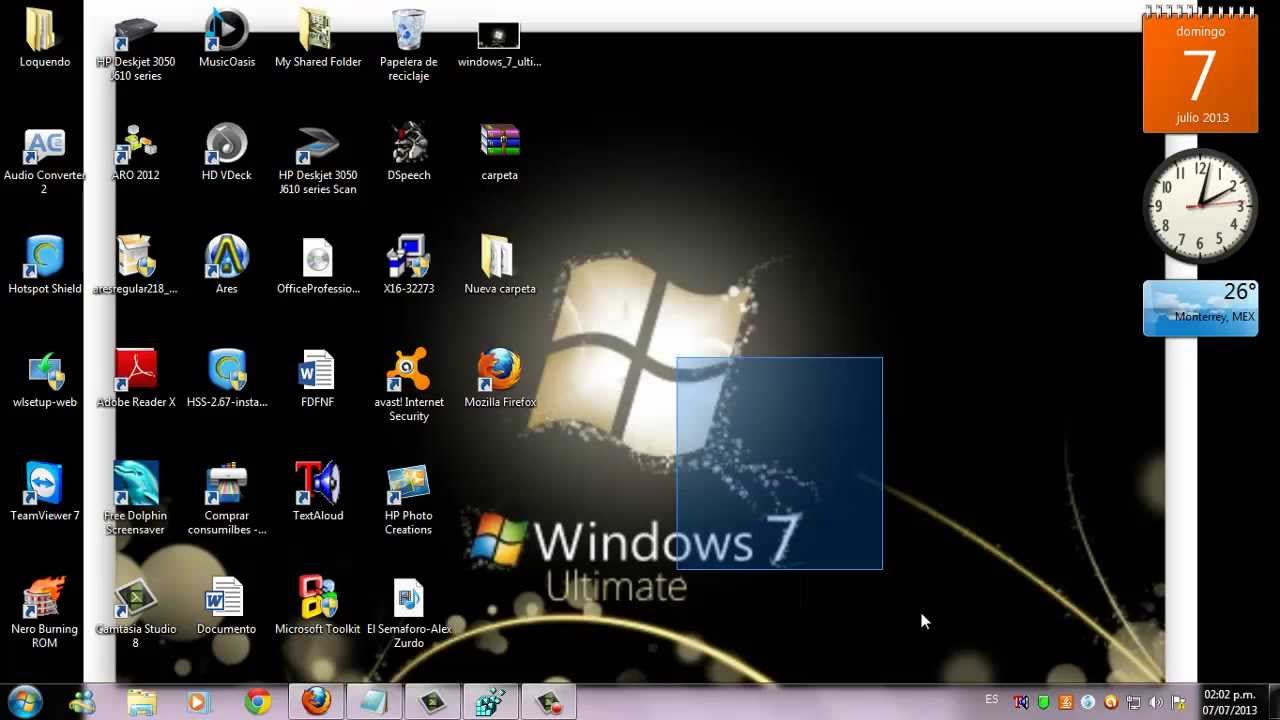Switch to Firefox window on taskbar
1280x720 pixels.
click(x=316, y=702)
